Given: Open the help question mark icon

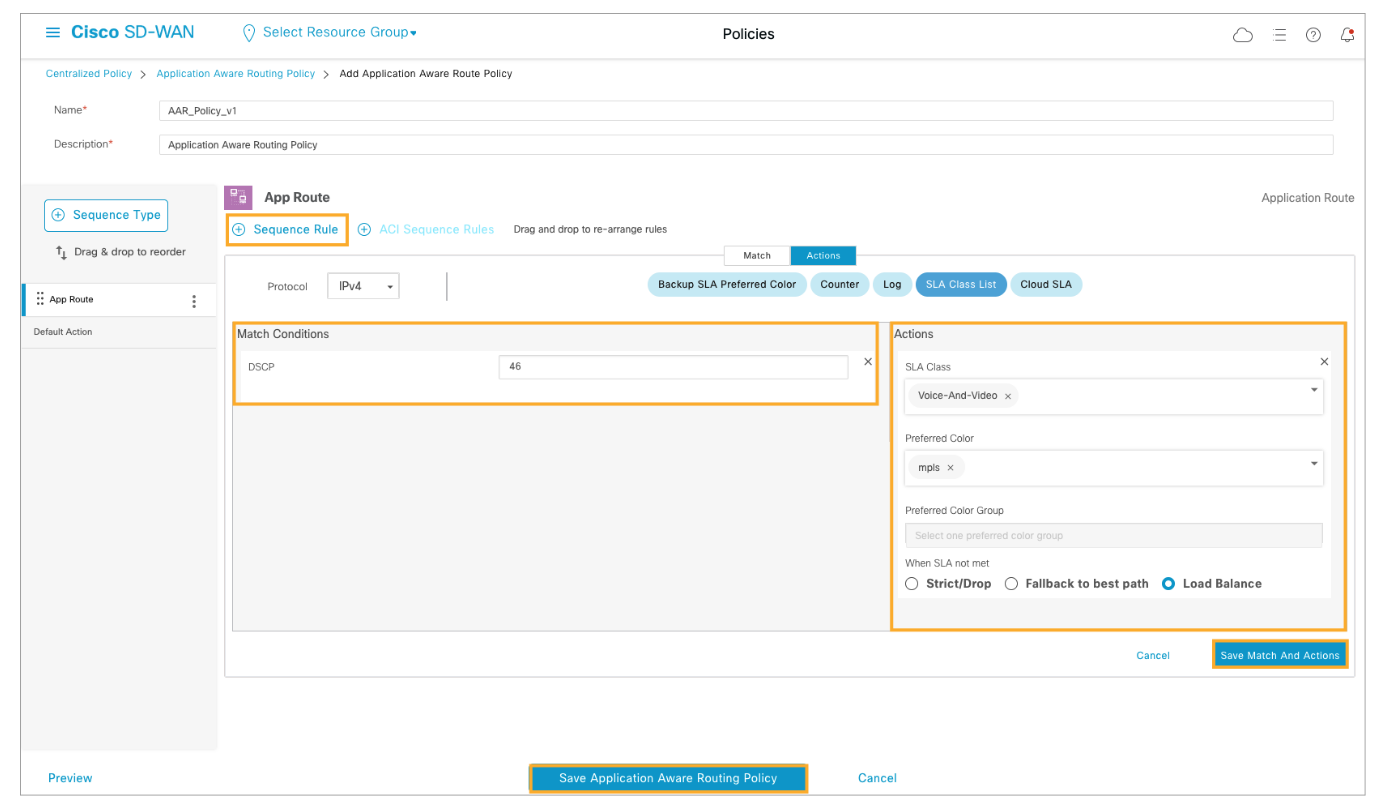Looking at the screenshot, I should (1313, 35).
